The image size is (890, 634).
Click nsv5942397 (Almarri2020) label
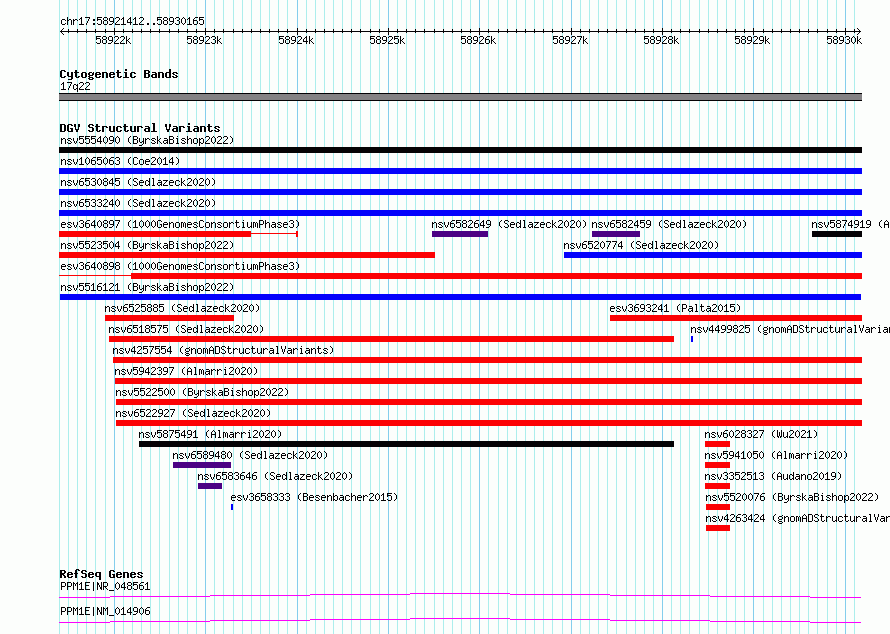pyautogui.click(x=186, y=371)
